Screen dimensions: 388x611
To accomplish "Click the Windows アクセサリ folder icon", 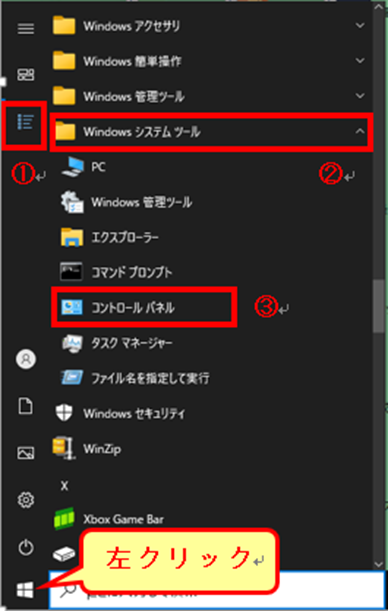I will coord(64,26).
